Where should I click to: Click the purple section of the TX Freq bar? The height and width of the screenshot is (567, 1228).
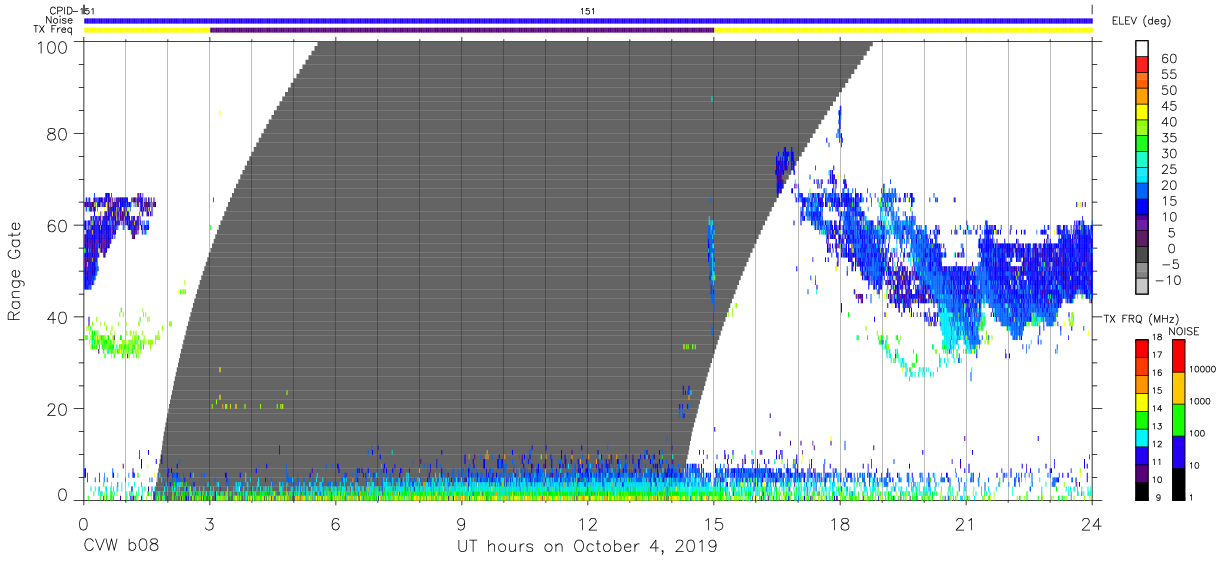coord(461,30)
